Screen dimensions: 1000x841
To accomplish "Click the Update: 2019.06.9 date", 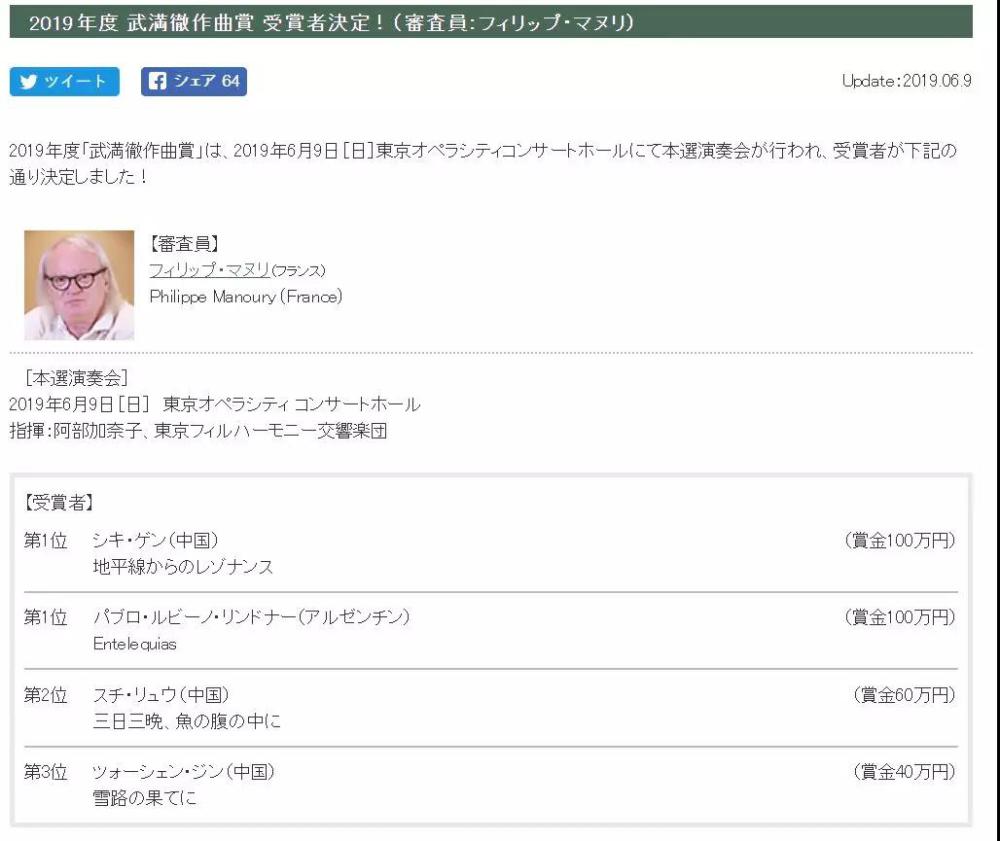I will (x=906, y=82).
